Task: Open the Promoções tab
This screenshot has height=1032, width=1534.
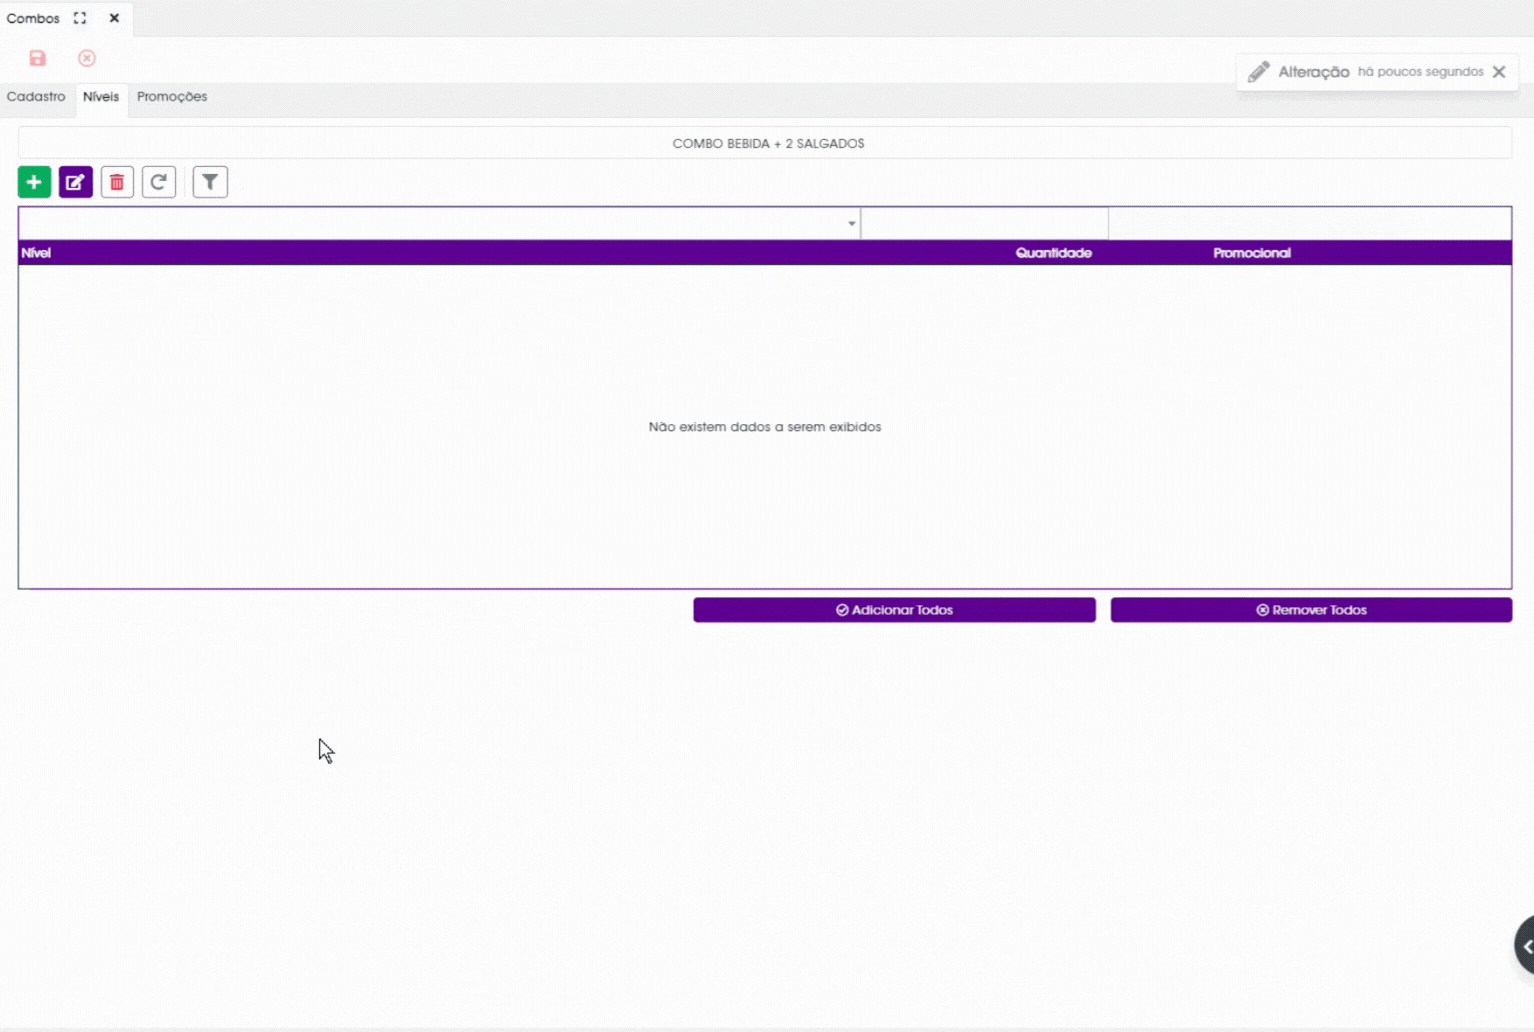Action: coord(172,97)
